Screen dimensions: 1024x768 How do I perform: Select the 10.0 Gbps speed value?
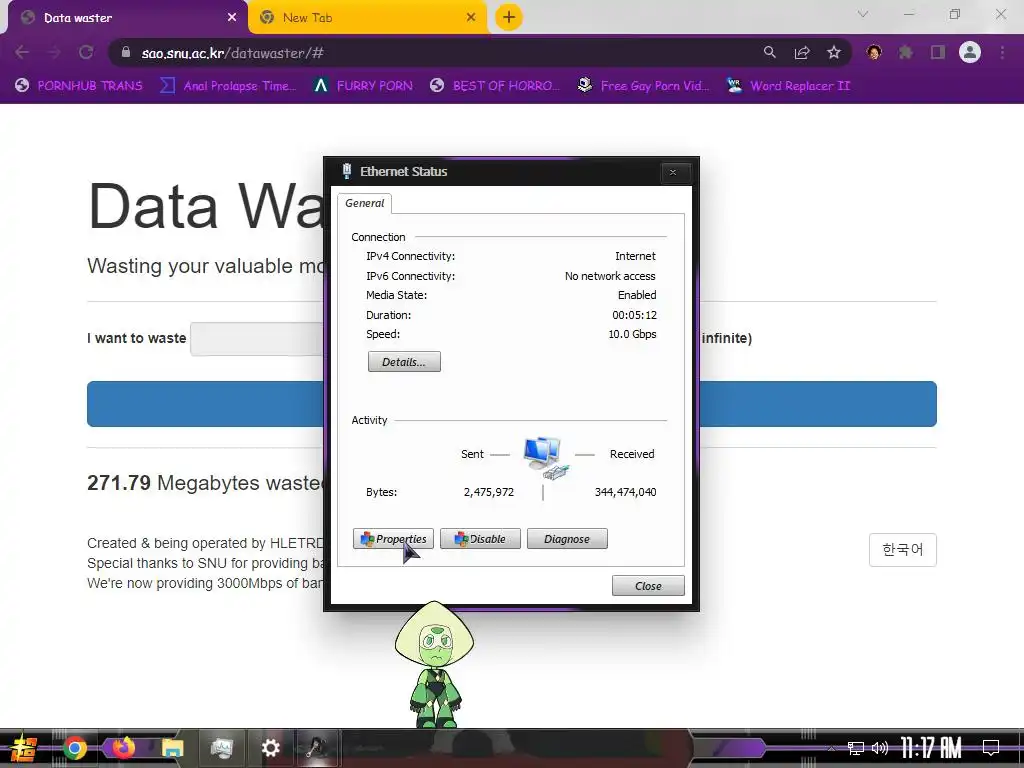click(x=632, y=334)
